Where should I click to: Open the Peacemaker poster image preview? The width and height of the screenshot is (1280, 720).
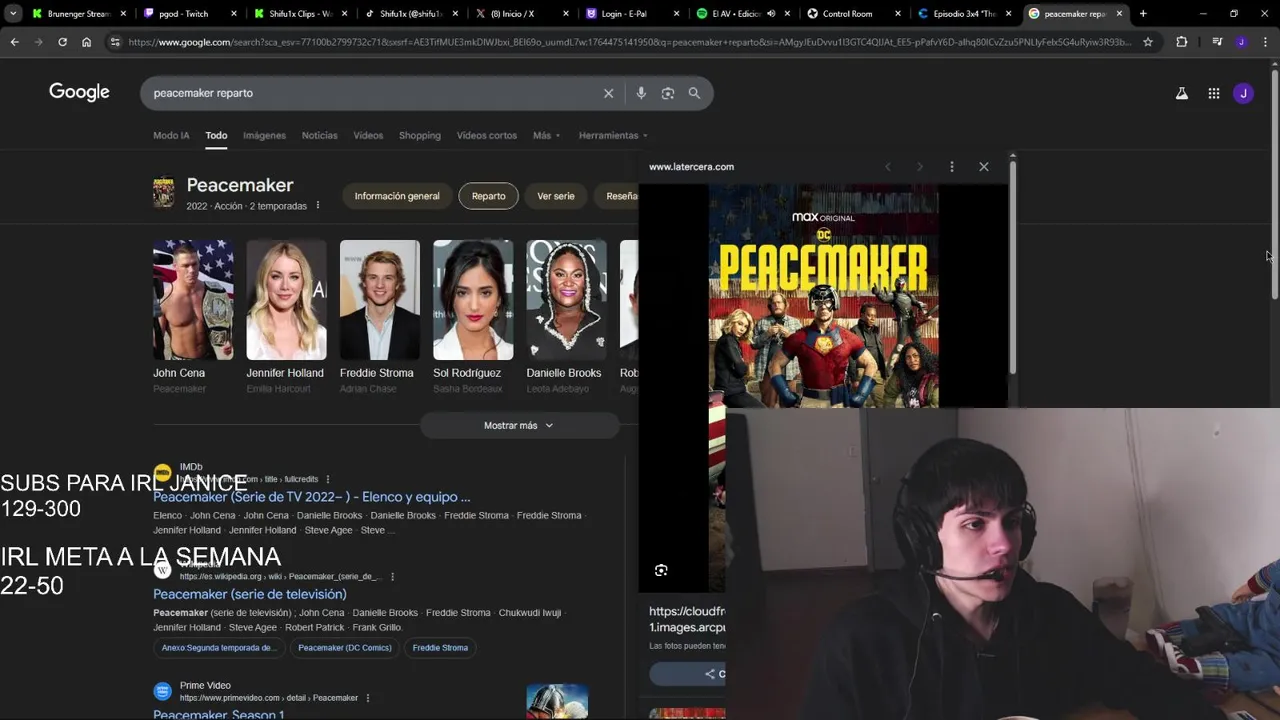[824, 296]
